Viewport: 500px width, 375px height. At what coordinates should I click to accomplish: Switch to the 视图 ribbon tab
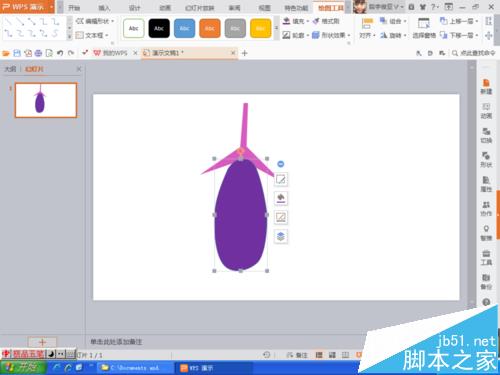tap(265, 8)
